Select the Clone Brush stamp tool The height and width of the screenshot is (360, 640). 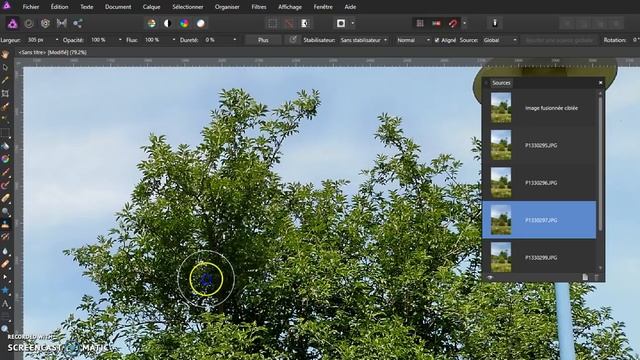coord(5,224)
